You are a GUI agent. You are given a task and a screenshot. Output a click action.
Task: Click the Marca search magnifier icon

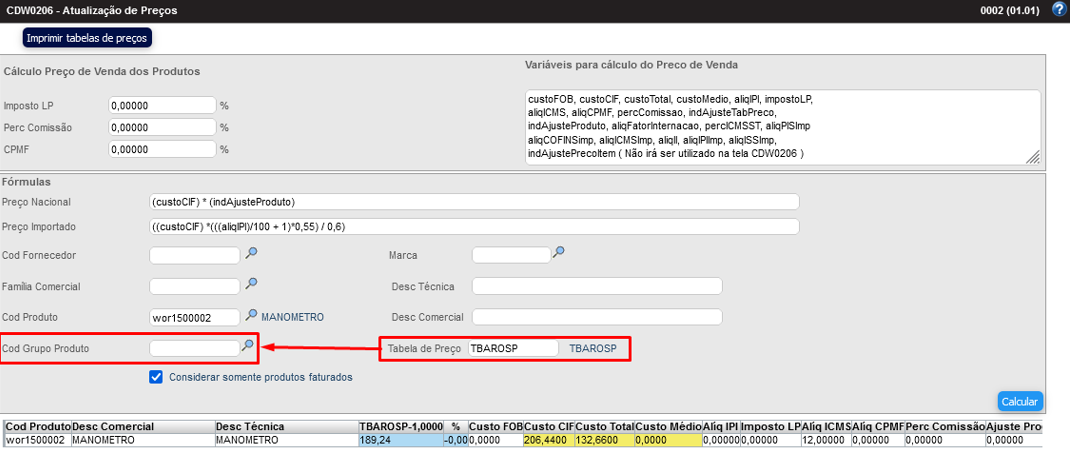pos(559,252)
